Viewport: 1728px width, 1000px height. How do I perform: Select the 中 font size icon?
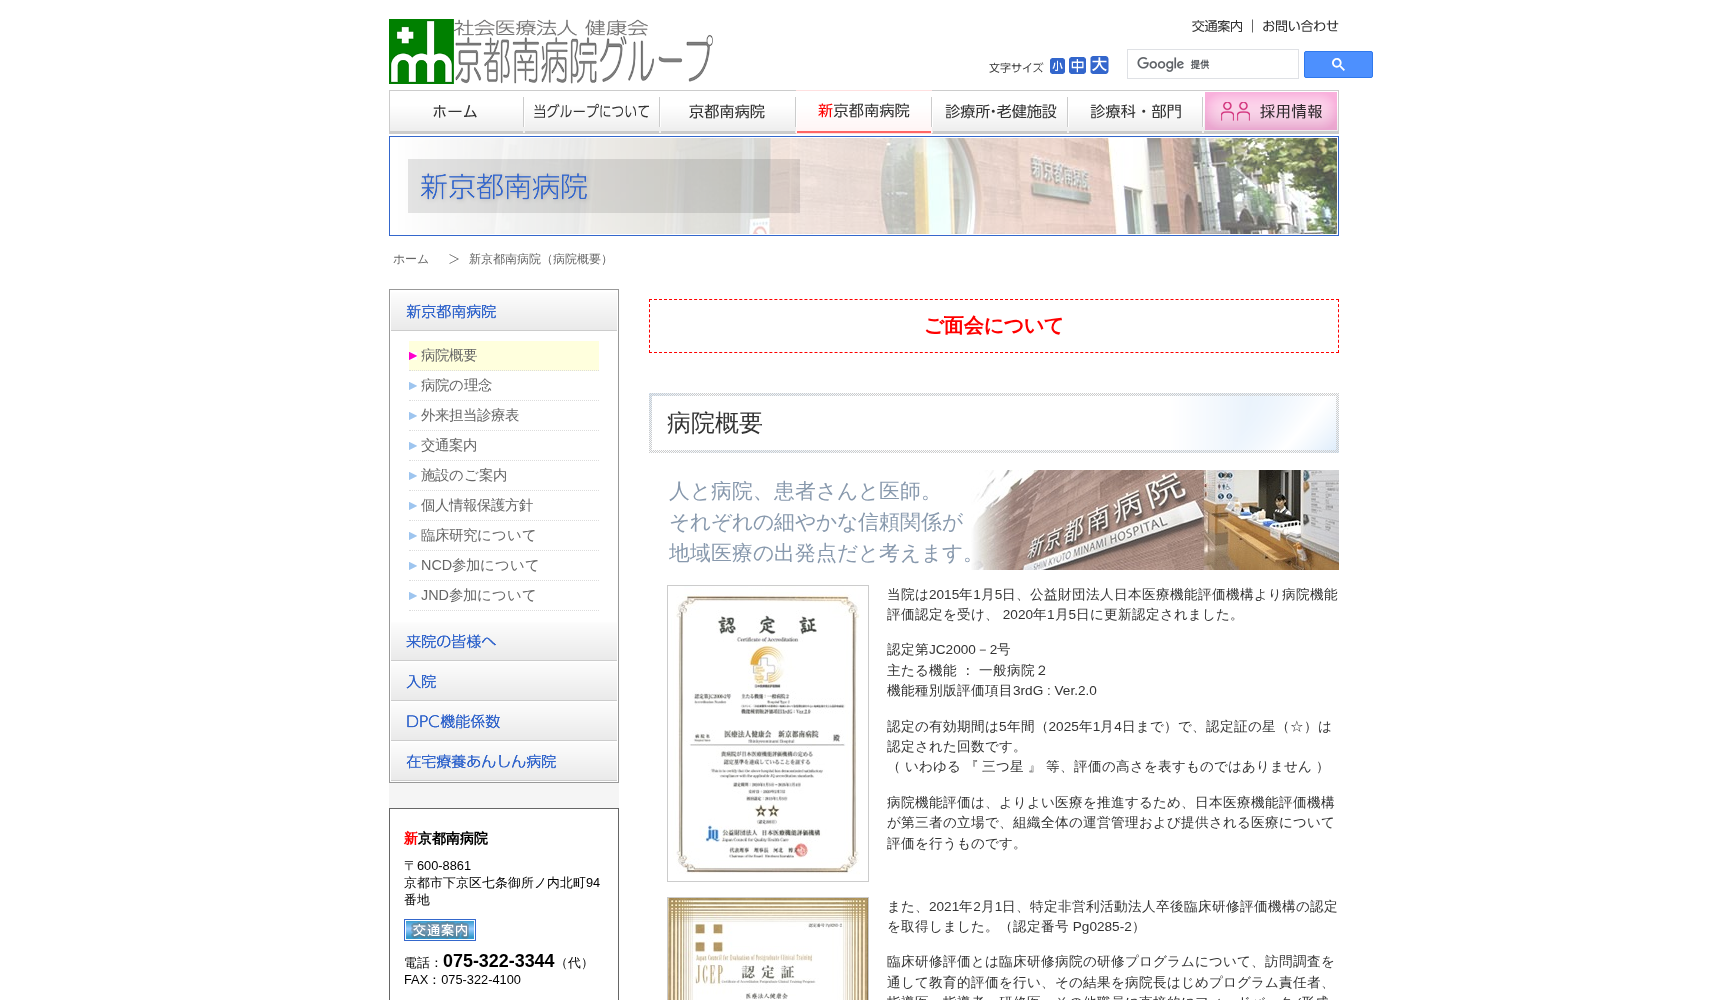coord(1076,64)
